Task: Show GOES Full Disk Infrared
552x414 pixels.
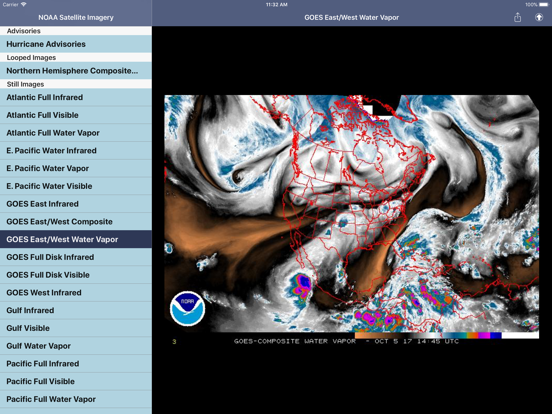Action: coord(76,257)
